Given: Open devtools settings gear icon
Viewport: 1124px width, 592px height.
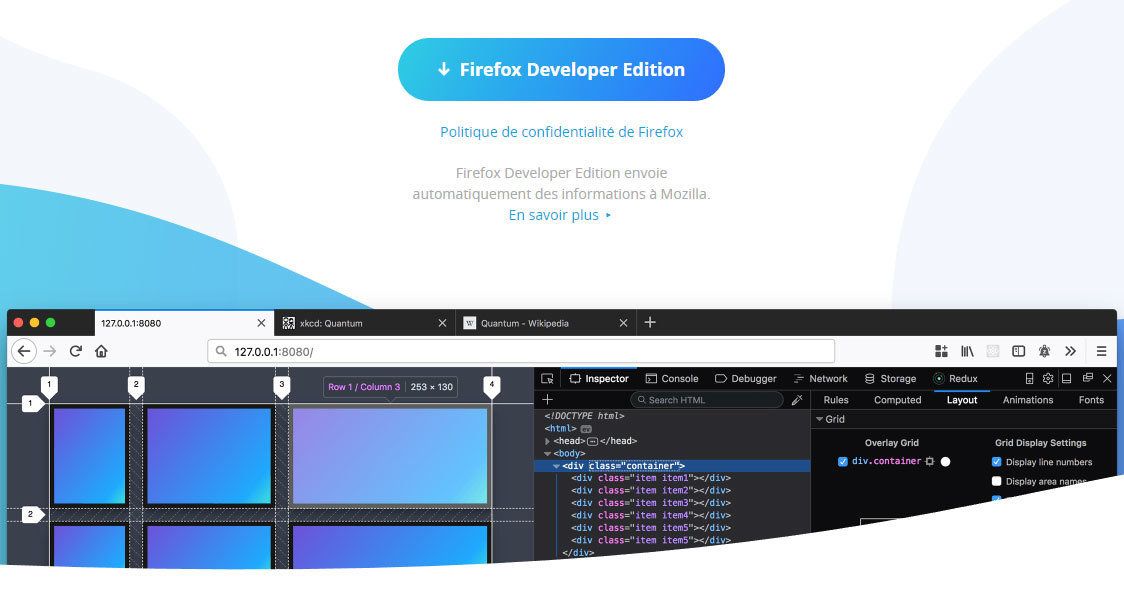Looking at the screenshot, I should pos(1048,378).
